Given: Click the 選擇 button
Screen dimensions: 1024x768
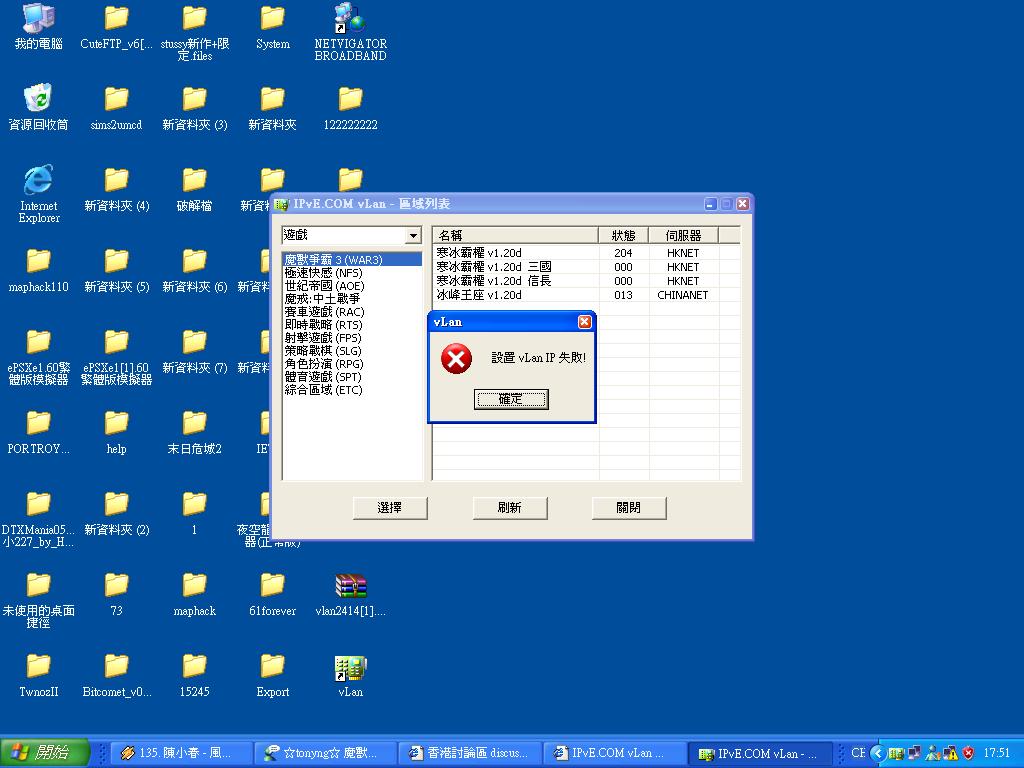Looking at the screenshot, I should (390, 508).
